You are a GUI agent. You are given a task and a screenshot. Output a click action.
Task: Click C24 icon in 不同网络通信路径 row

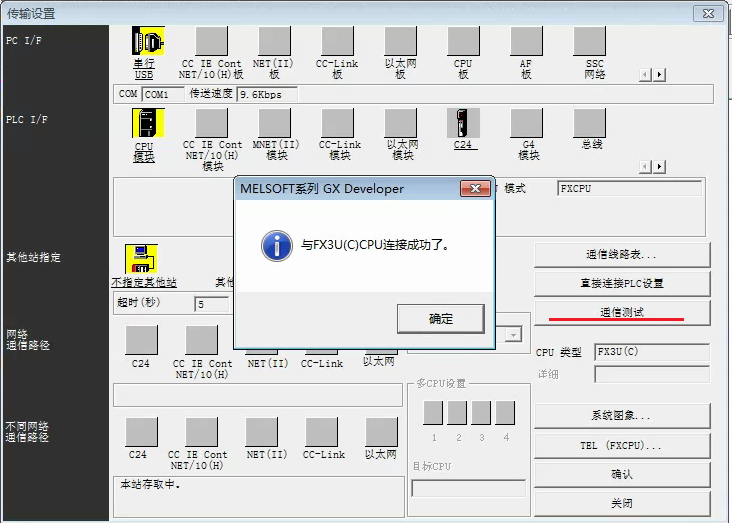141,432
